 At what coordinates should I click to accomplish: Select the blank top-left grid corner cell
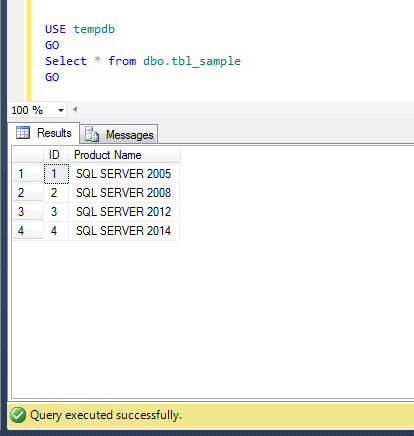pyautogui.click(x=28, y=155)
